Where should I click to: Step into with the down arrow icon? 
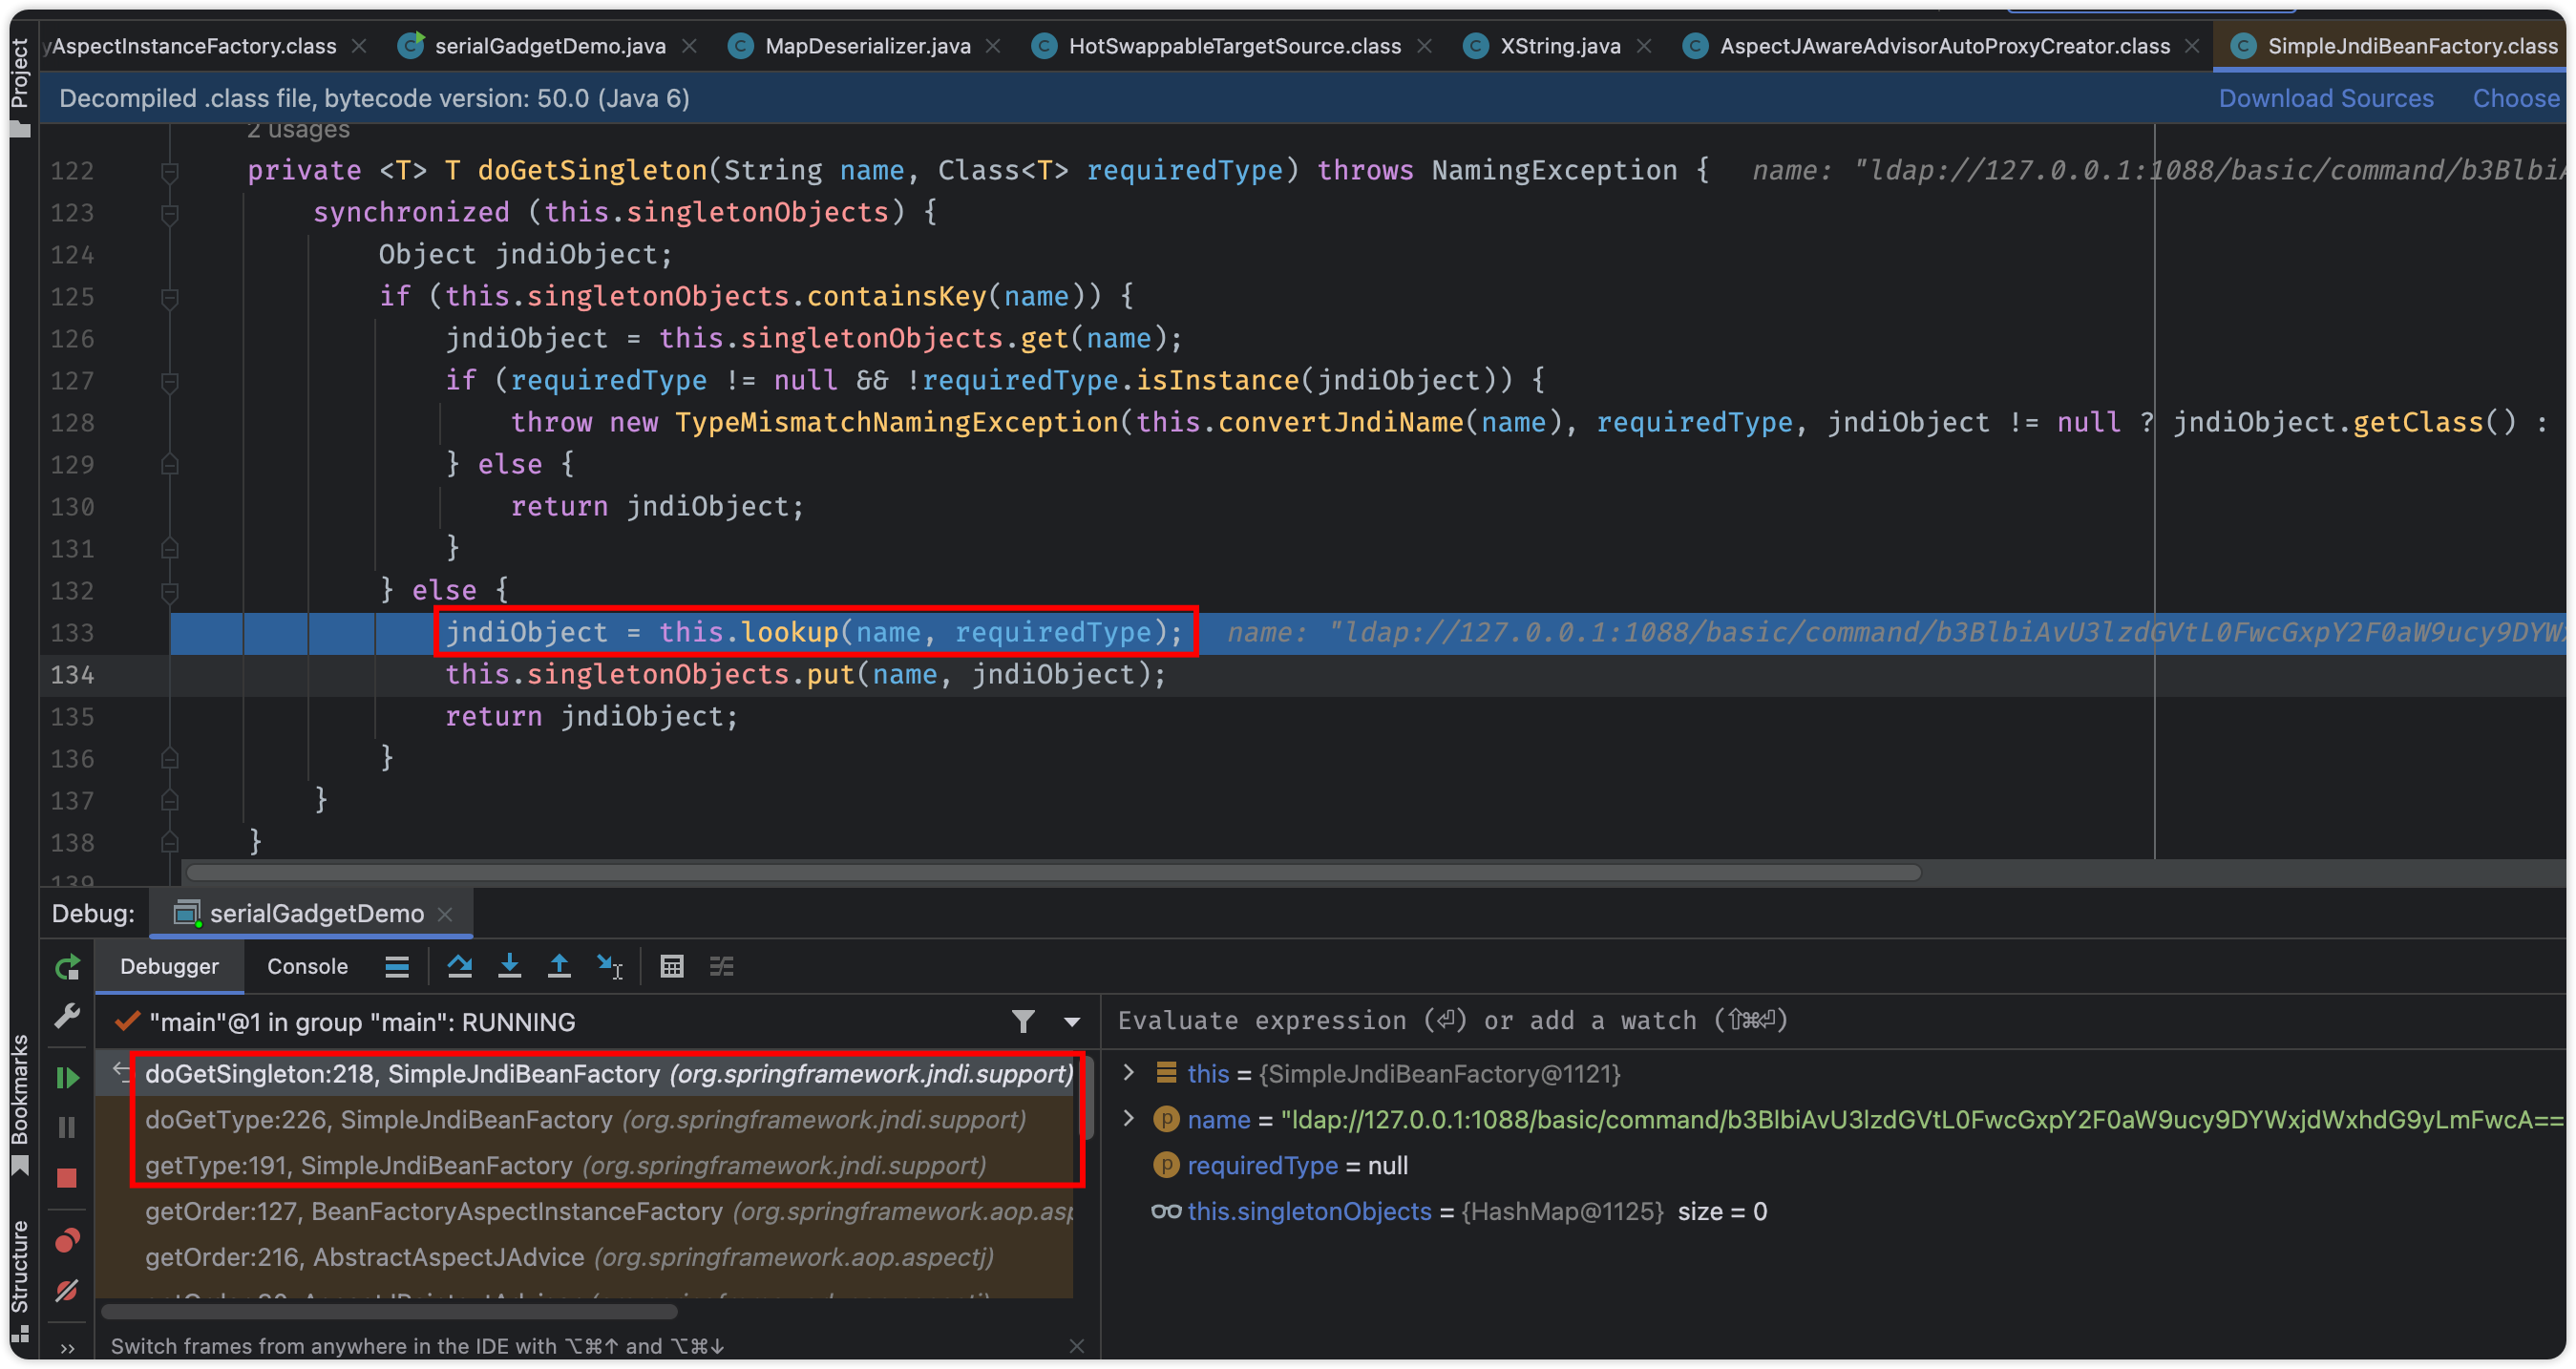510,967
